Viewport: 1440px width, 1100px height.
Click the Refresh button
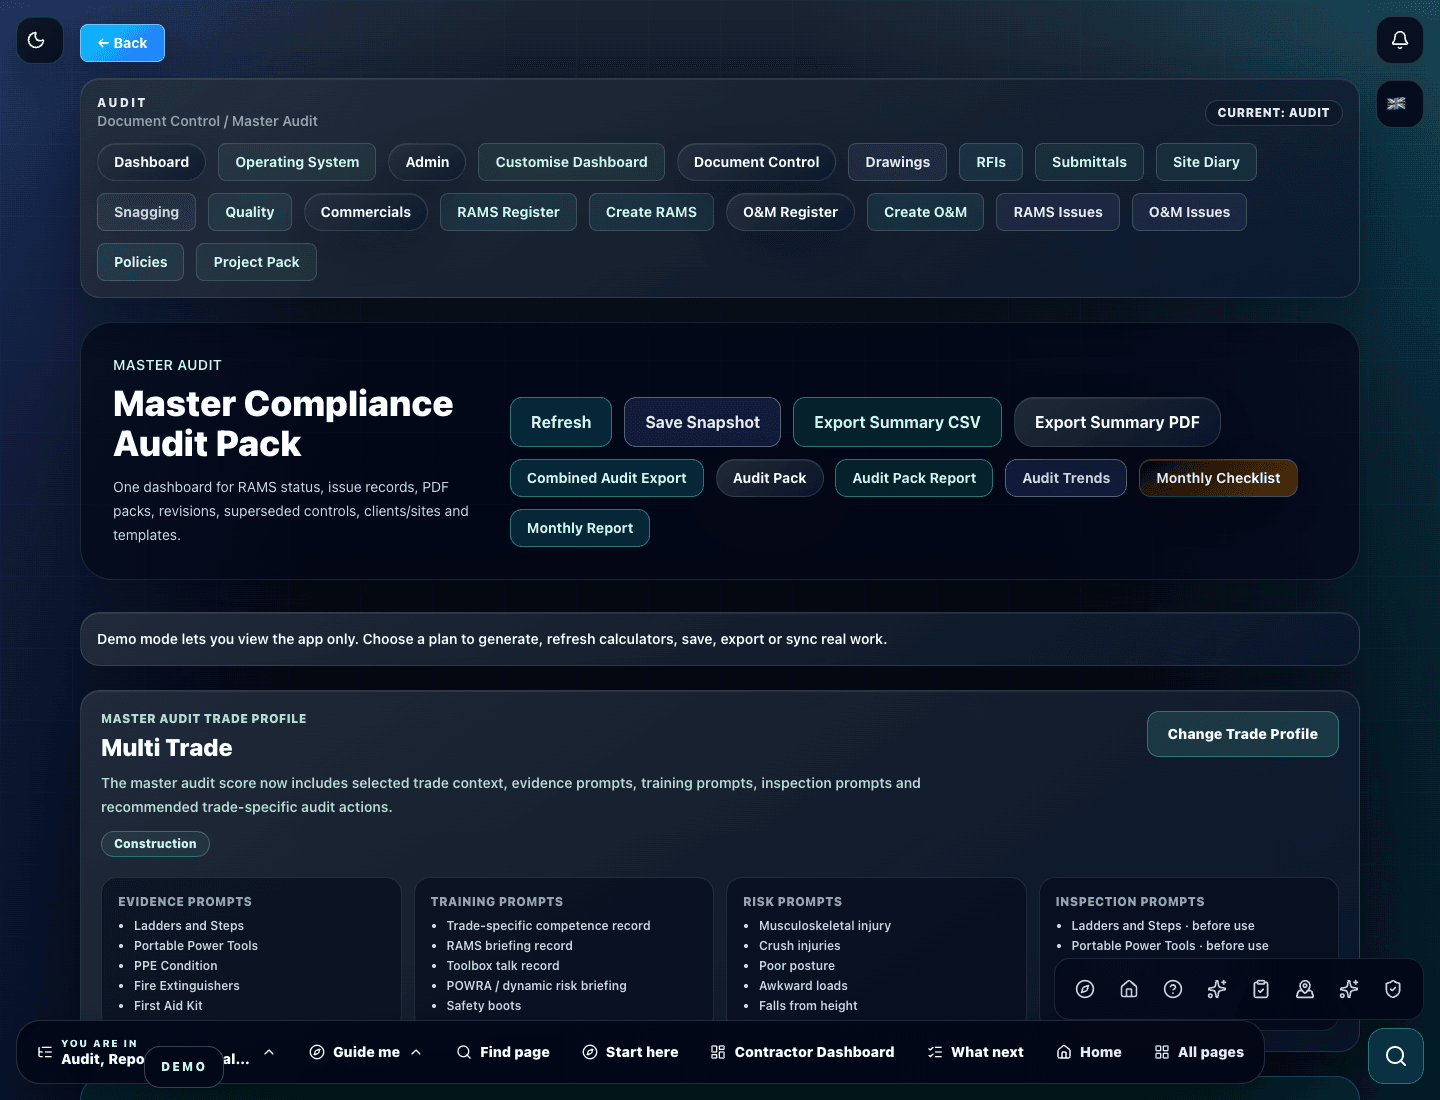(x=561, y=422)
